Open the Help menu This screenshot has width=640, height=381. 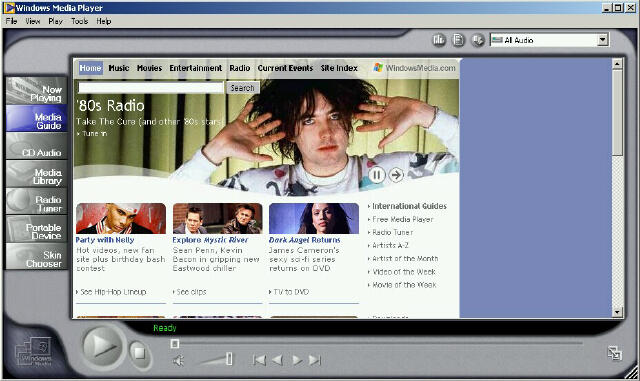coord(104,21)
